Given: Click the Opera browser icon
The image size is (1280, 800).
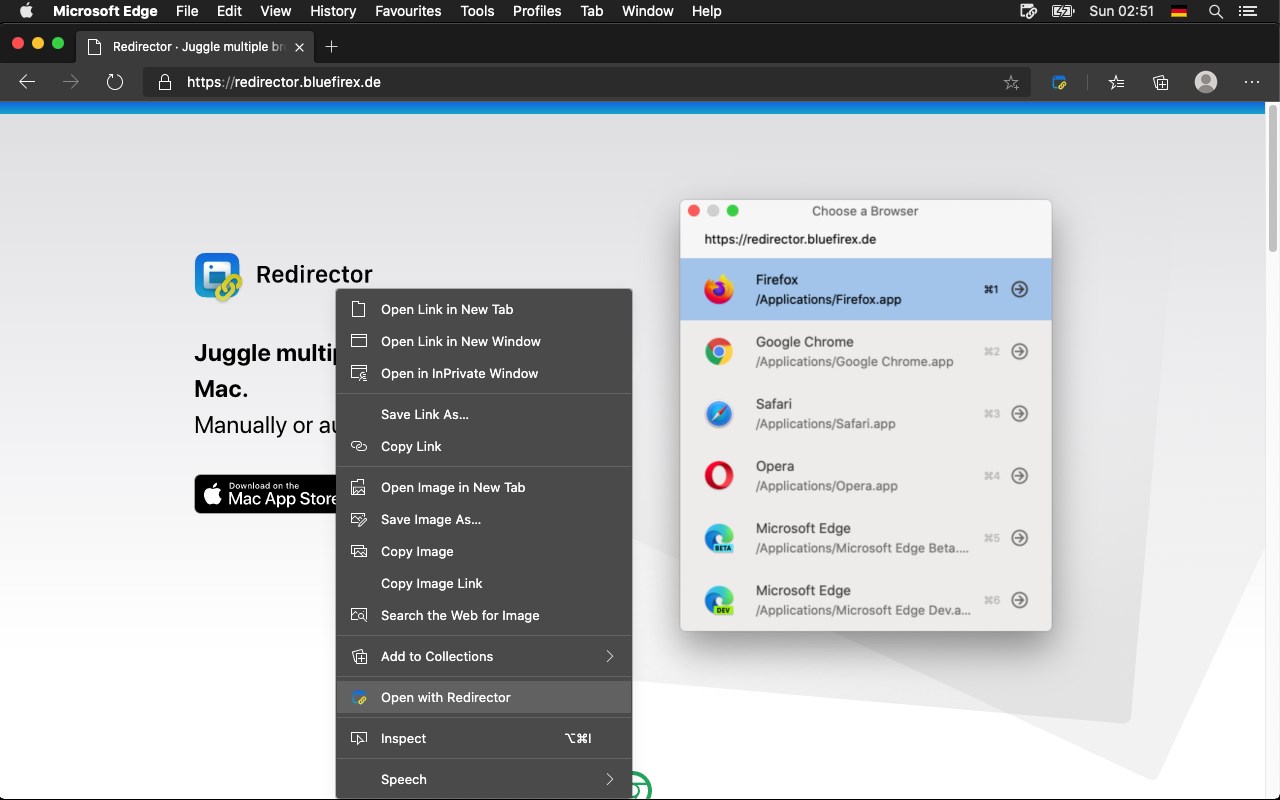Looking at the screenshot, I should [718, 476].
